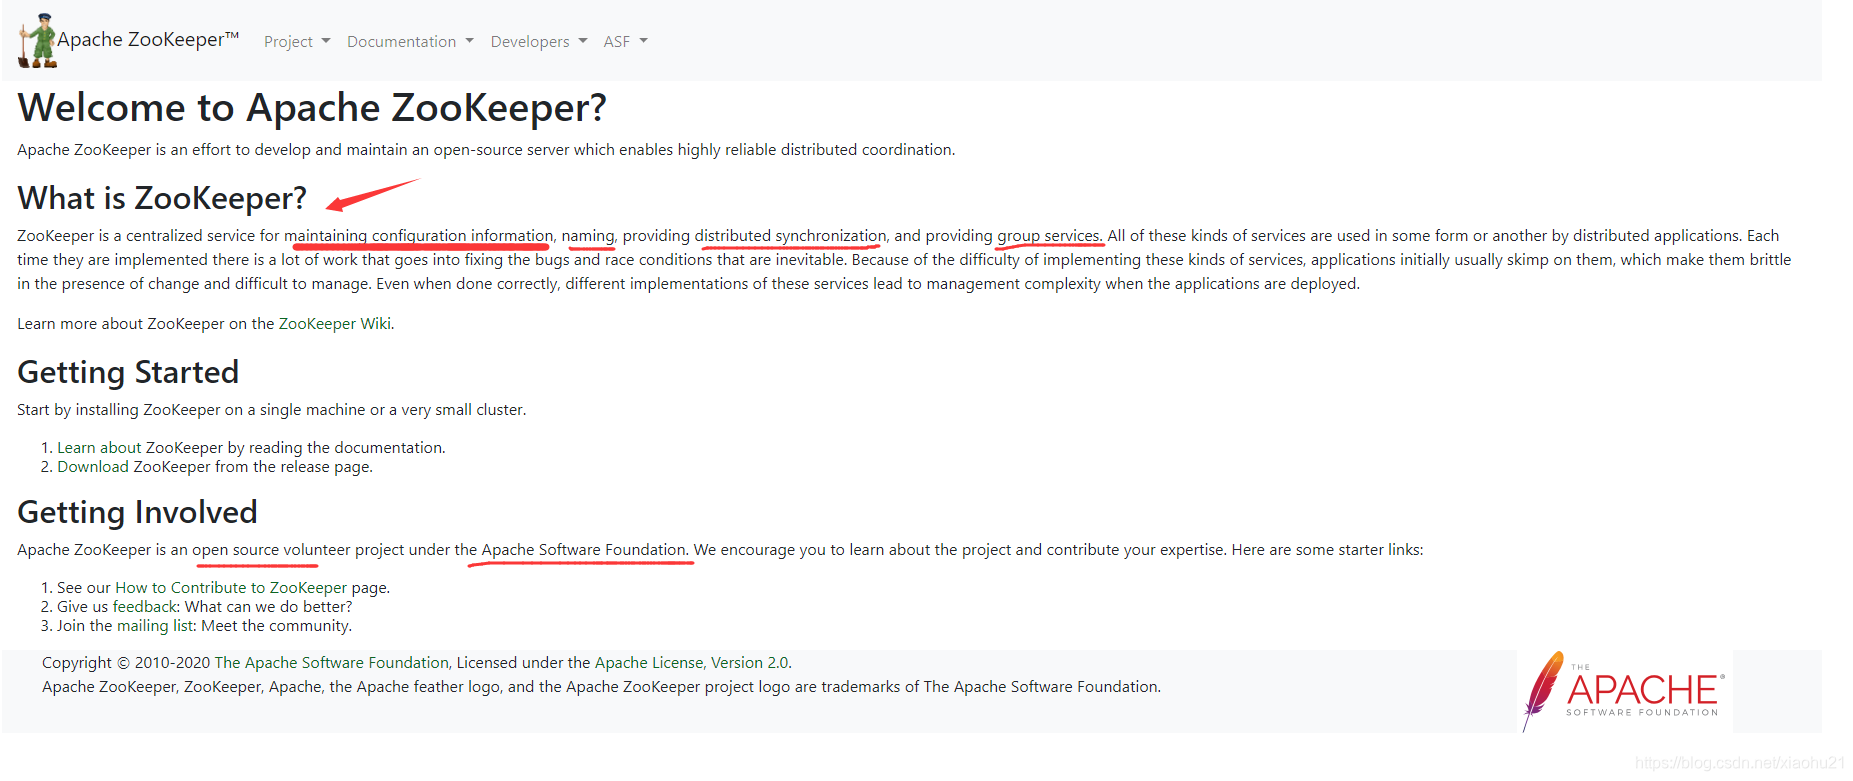
Task: Expand the ASF dropdown menu
Action: pos(626,42)
